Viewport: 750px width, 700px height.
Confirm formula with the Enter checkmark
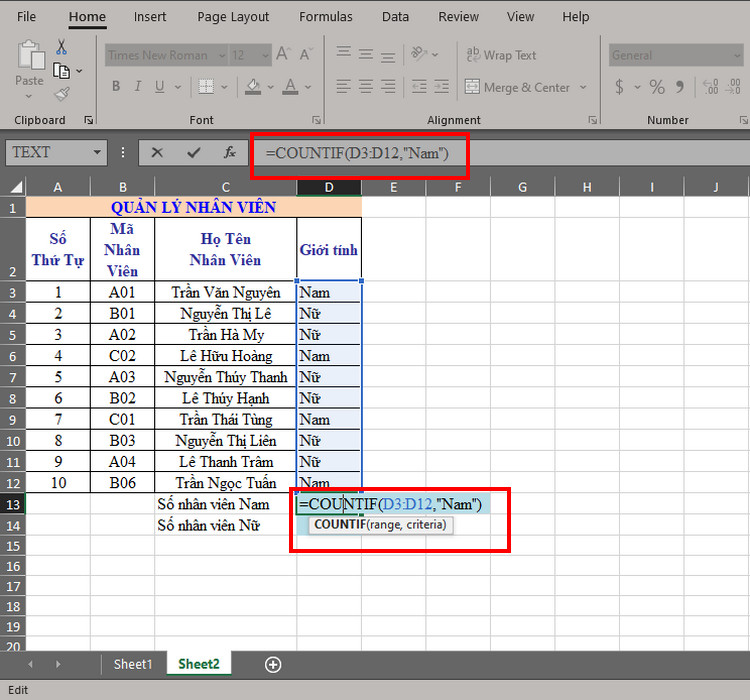point(193,152)
